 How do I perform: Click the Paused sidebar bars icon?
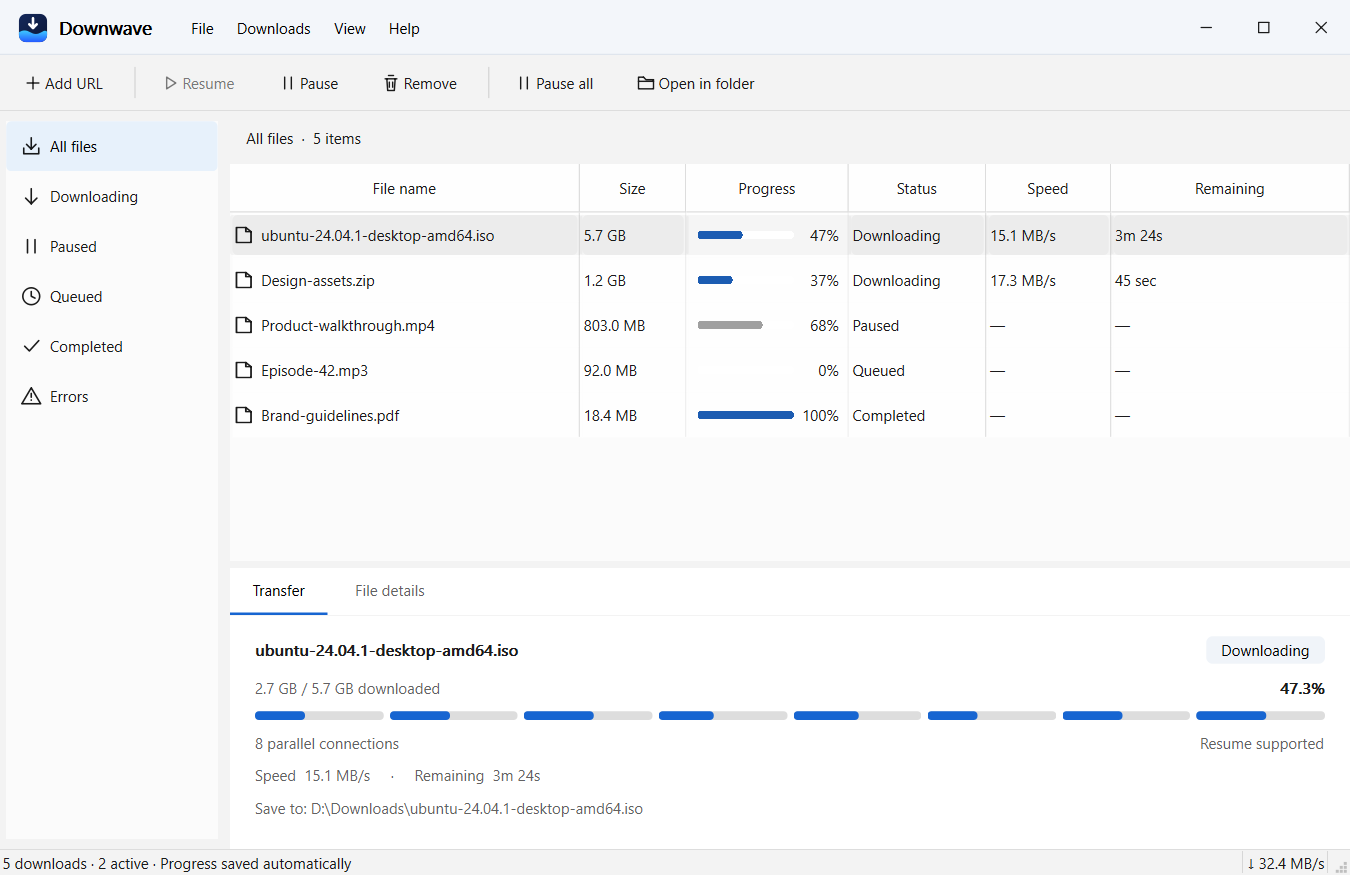tap(32, 247)
